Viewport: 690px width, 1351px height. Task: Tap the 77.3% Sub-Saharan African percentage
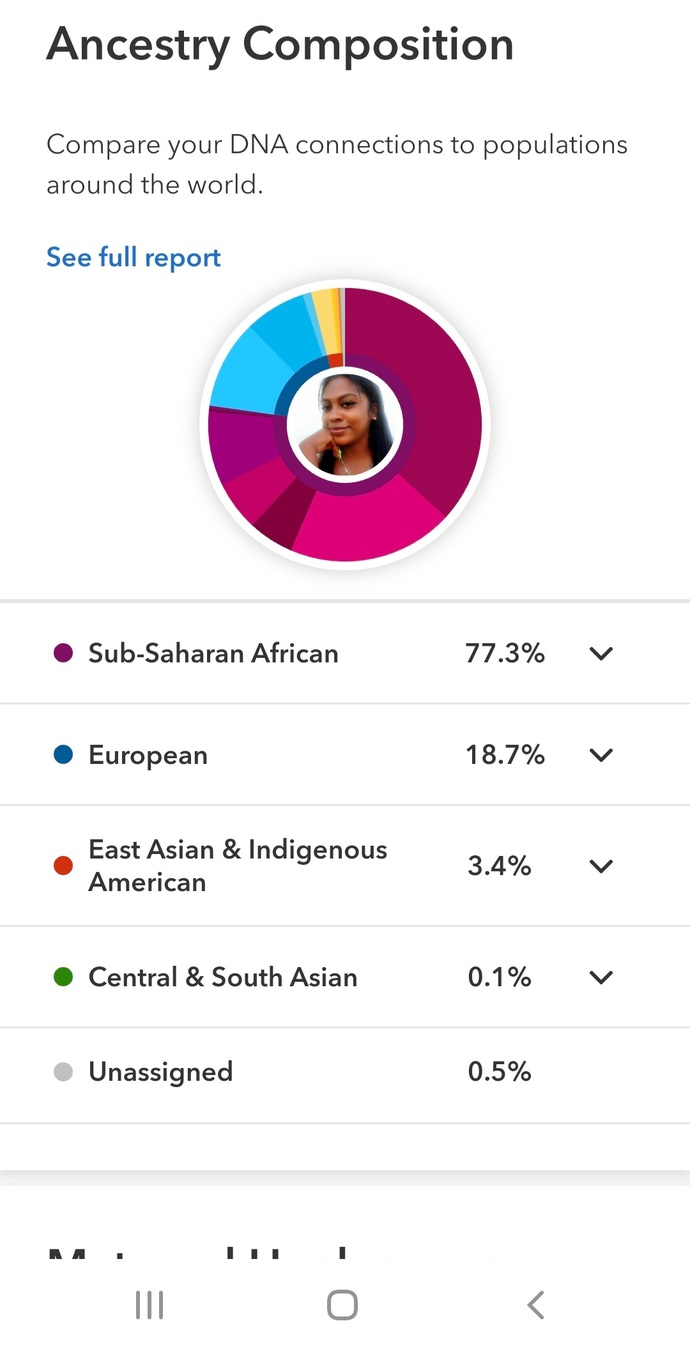(x=505, y=653)
